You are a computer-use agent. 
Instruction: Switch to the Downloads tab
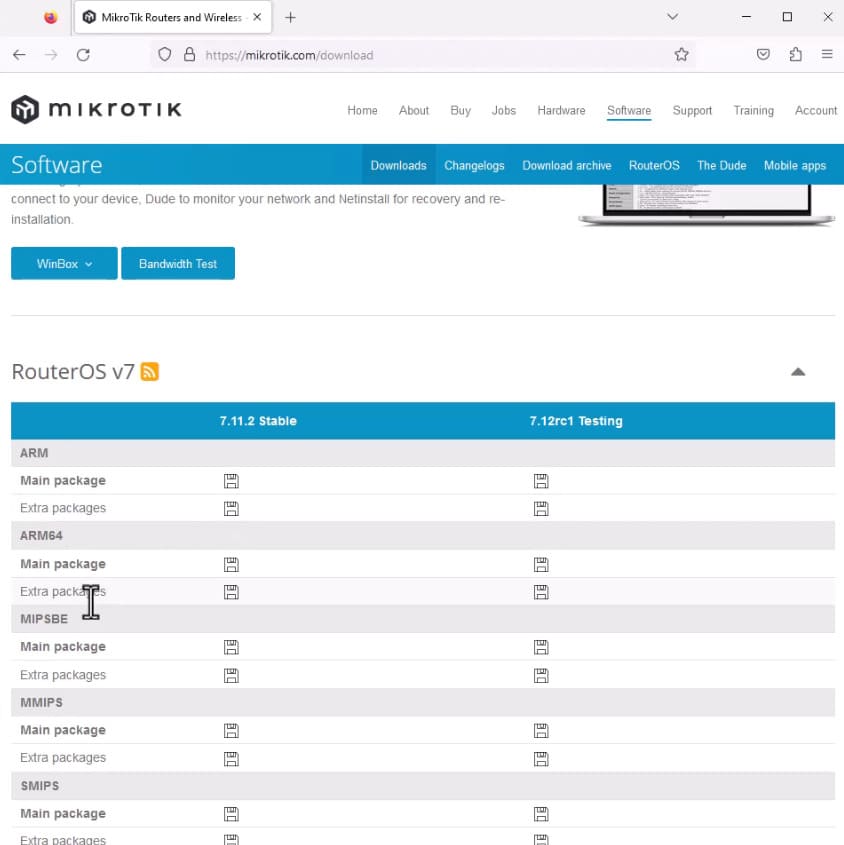point(398,165)
